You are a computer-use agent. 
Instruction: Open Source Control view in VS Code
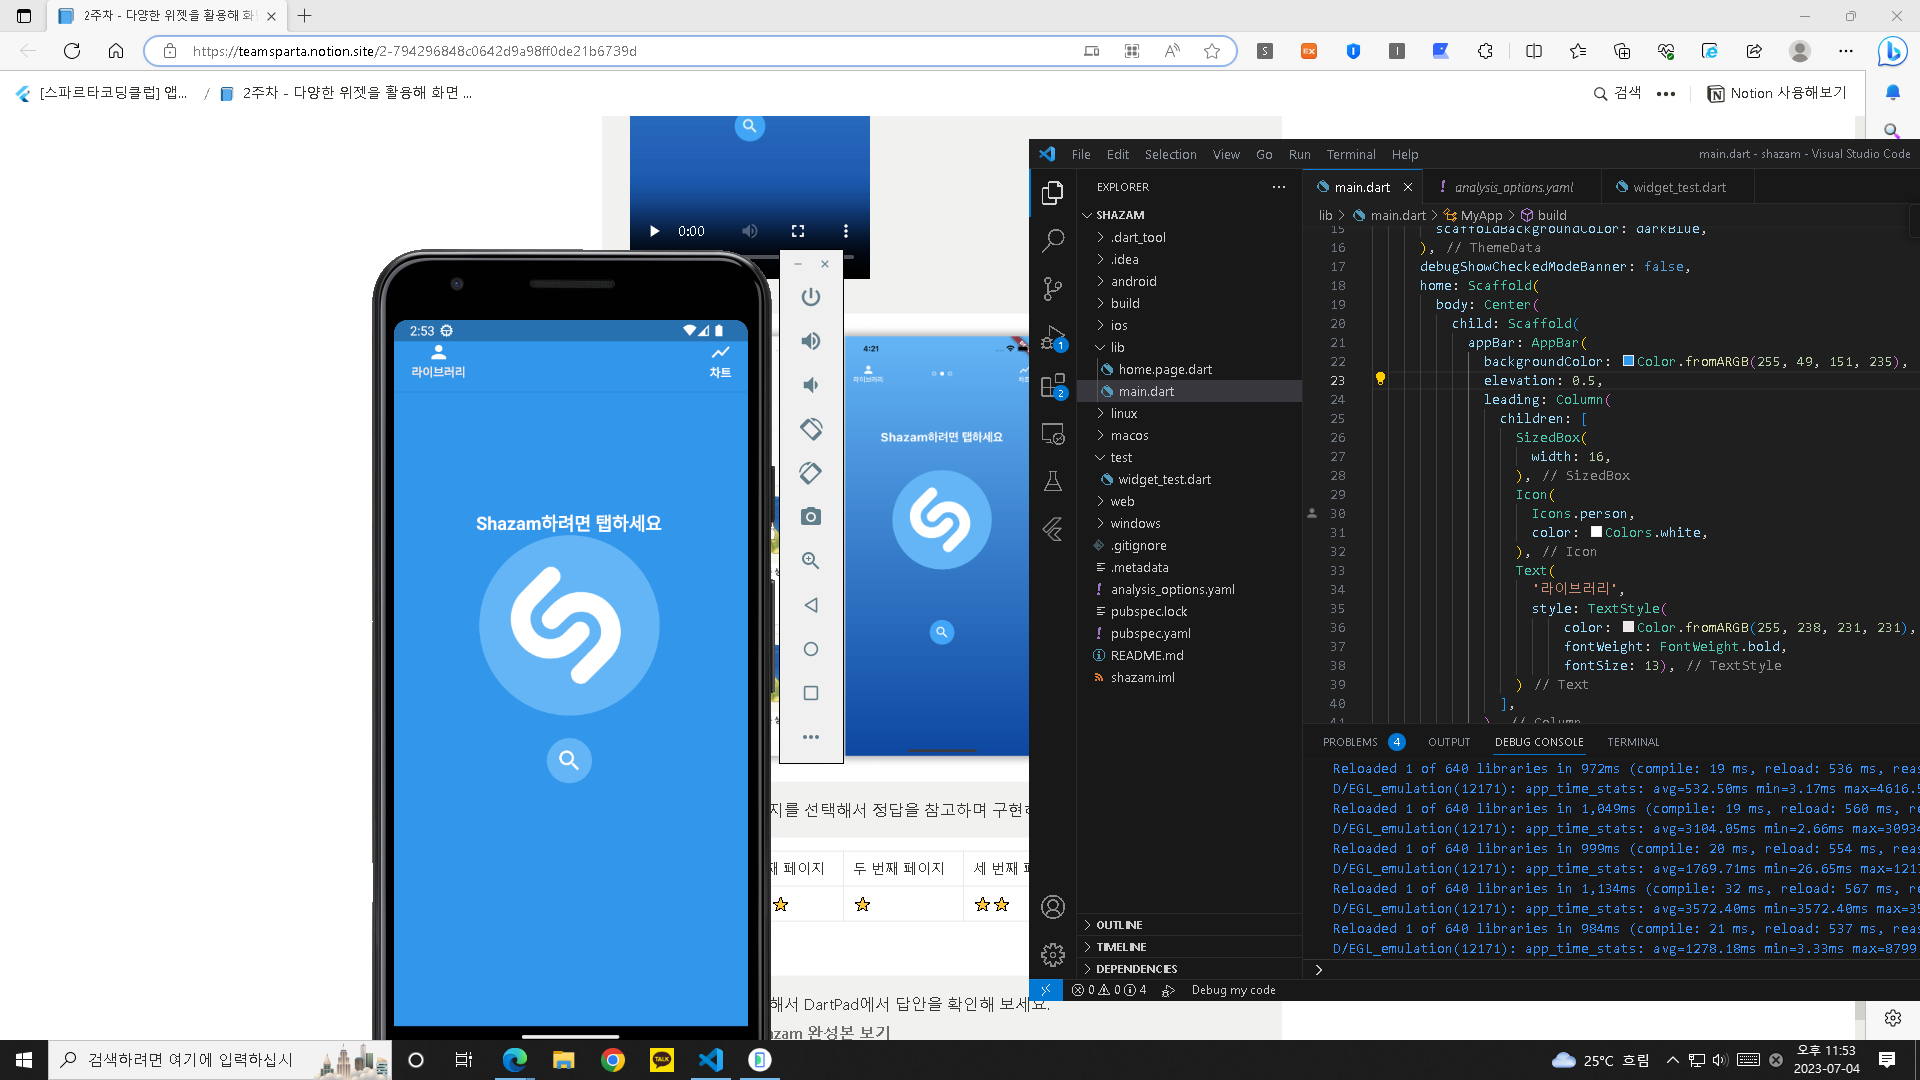(1053, 289)
